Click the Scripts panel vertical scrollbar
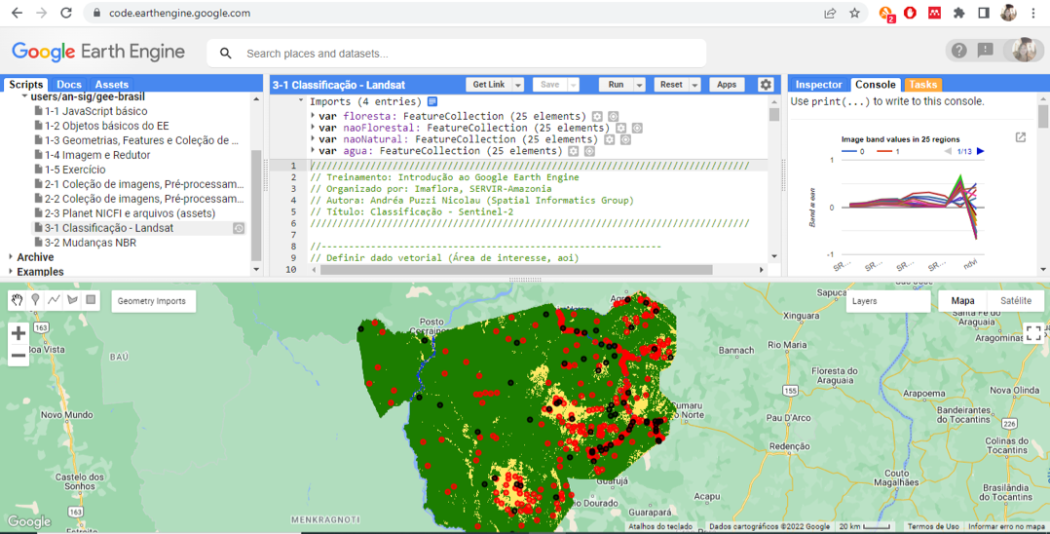Viewport: 1050px width, 534px height. coord(256,204)
